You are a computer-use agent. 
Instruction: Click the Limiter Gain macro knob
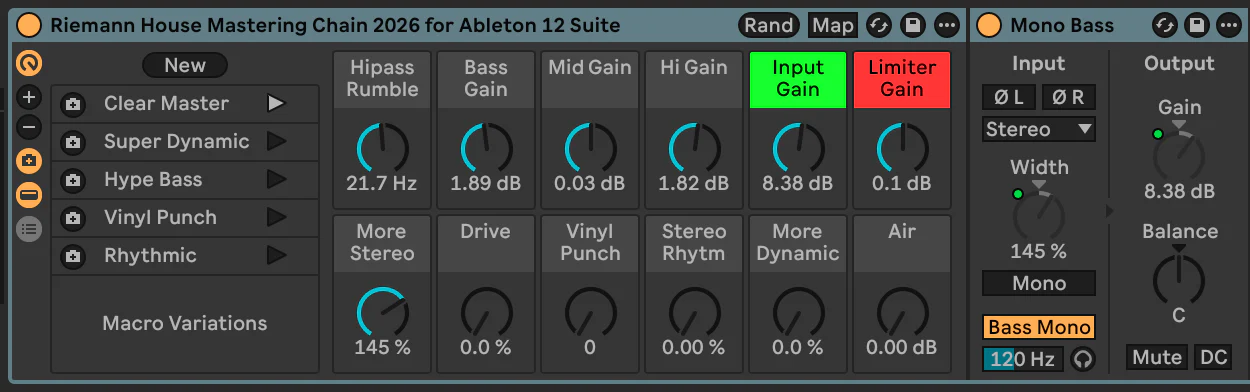[902, 148]
